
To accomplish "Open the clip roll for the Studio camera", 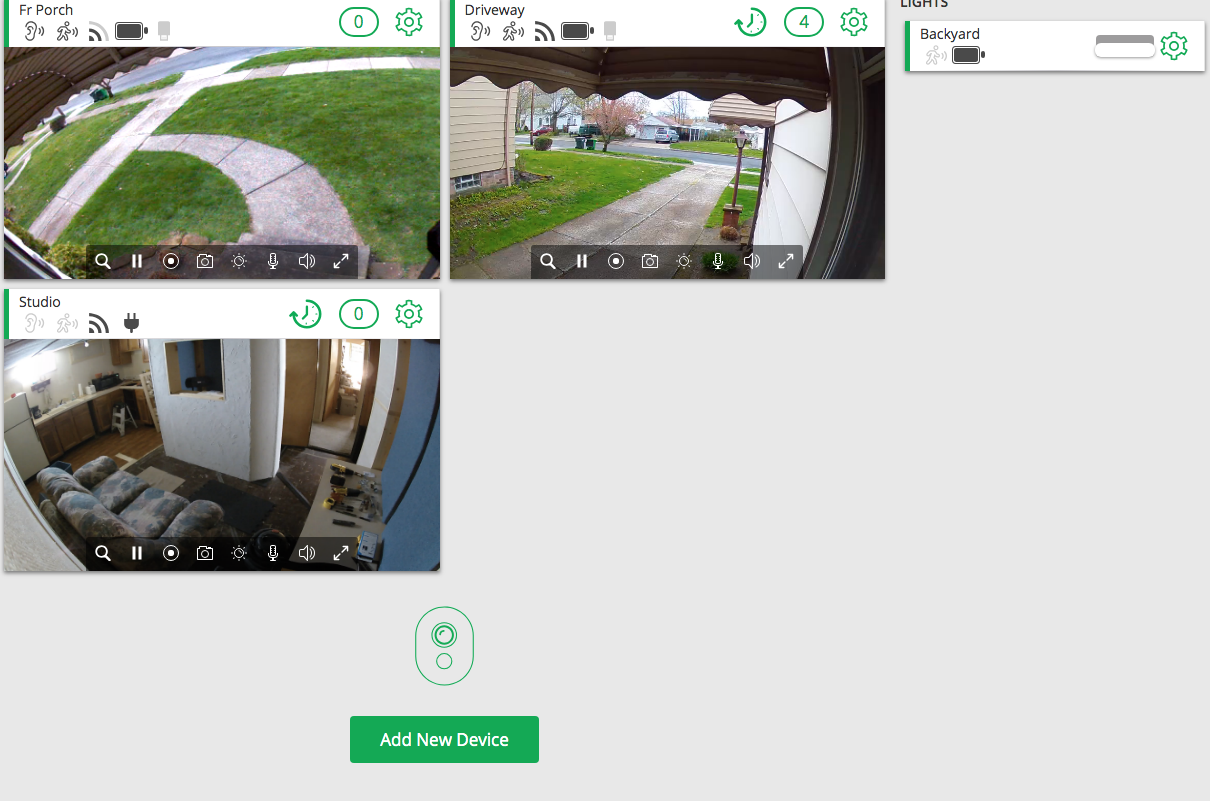I will pos(305,313).
